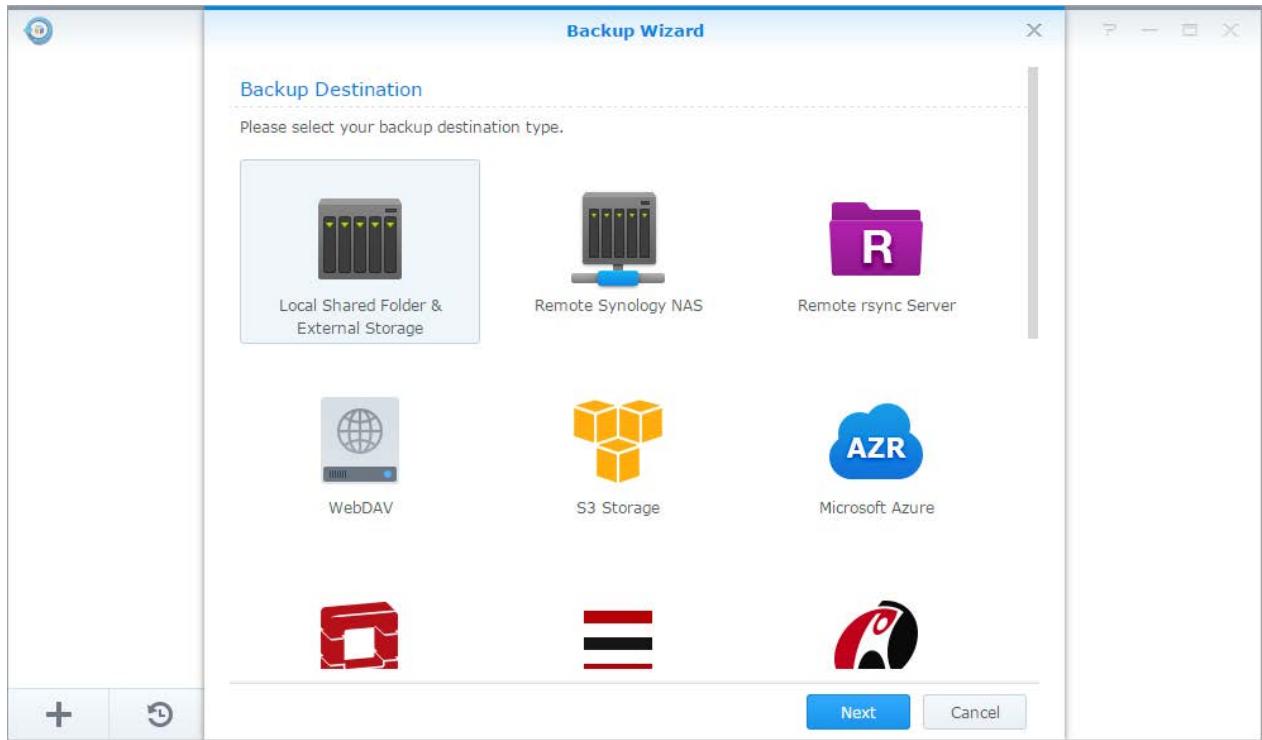Click the 'Microsoft Azure' label text
This screenshot has width=1262, height=740.
click(877, 508)
